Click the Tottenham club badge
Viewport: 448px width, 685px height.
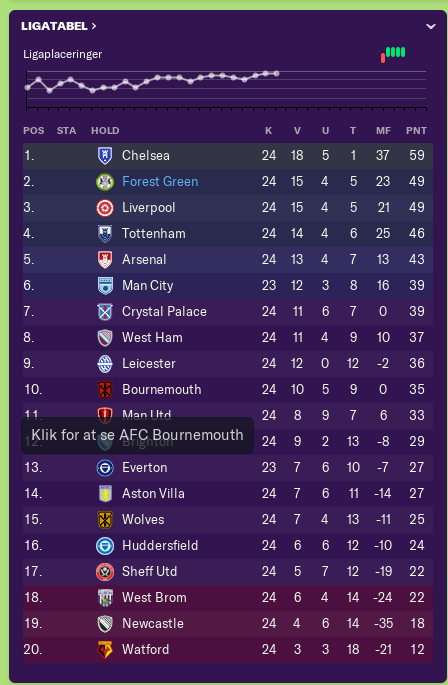pyautogui.click(x=105, y=234)
